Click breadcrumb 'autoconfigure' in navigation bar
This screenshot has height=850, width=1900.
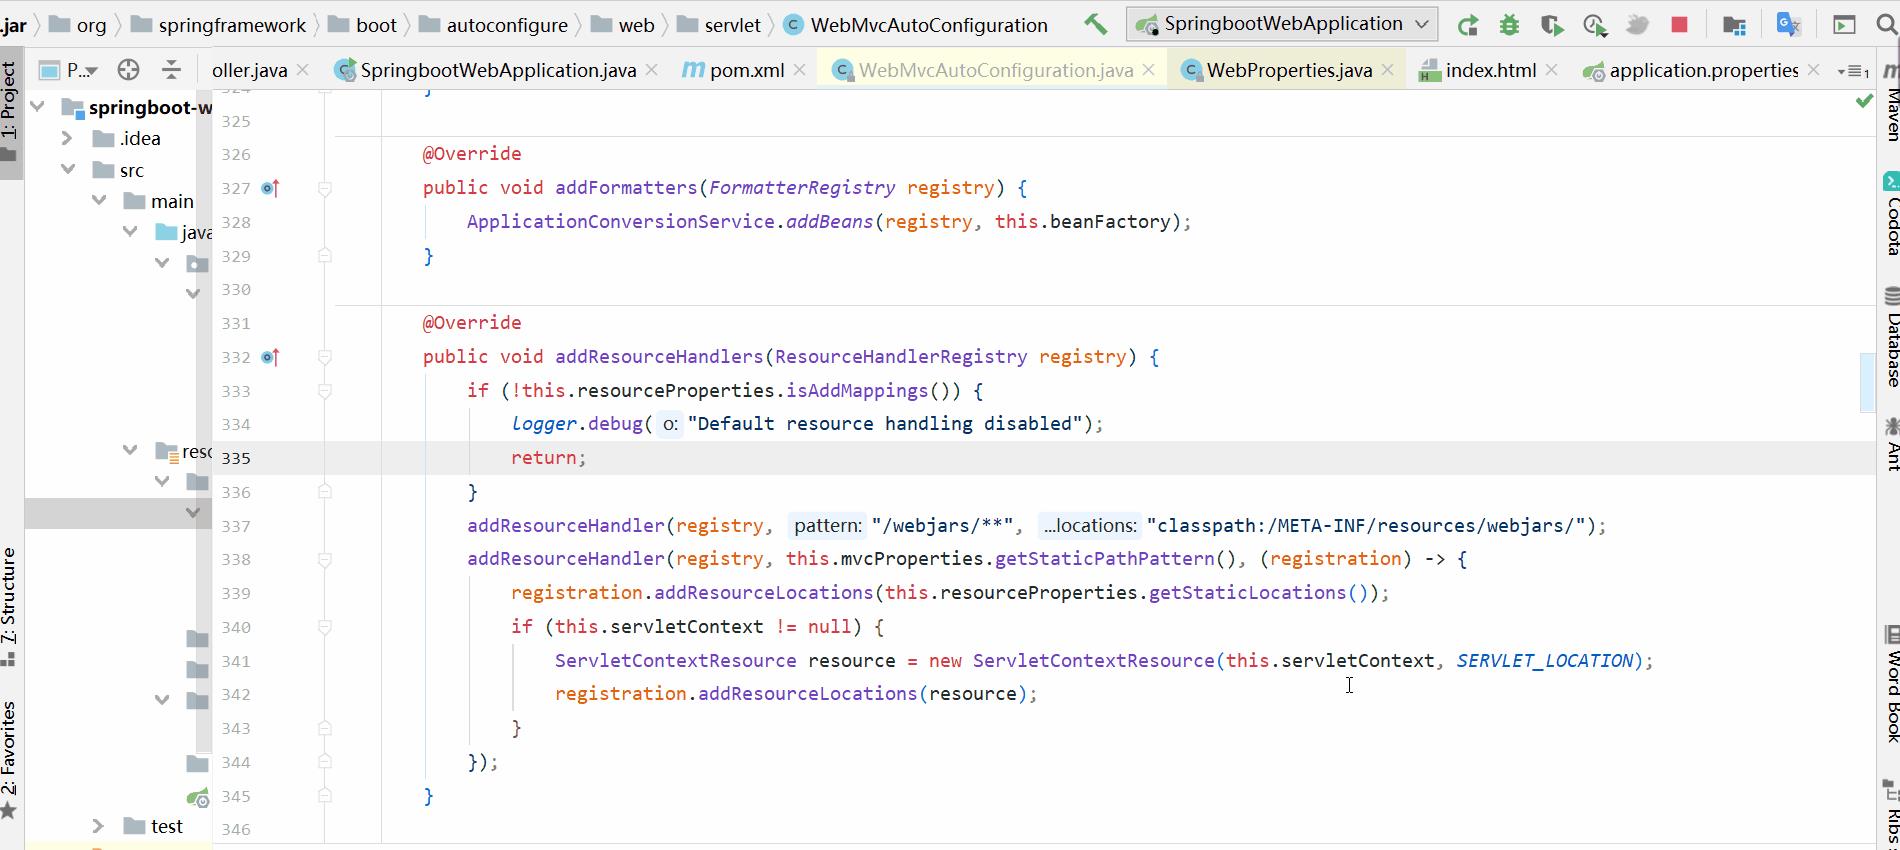click(x=507, y=25)
